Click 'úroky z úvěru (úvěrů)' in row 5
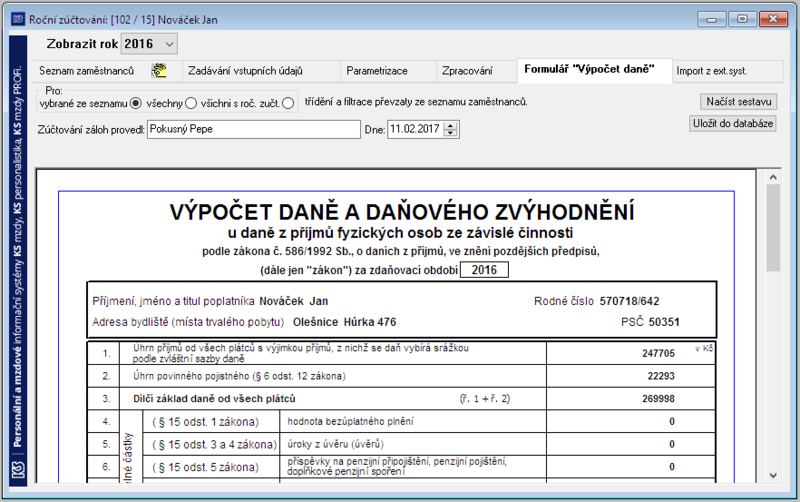This screenshot has height=502, width=800. click(335, 444)
